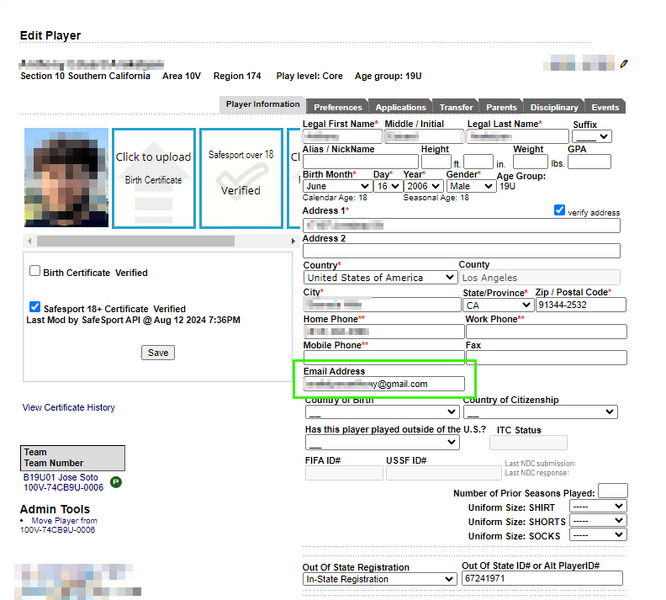Open team link B19U01 Jose Soto
Viewport: 666px width, 600px height.
coord(61,477)
